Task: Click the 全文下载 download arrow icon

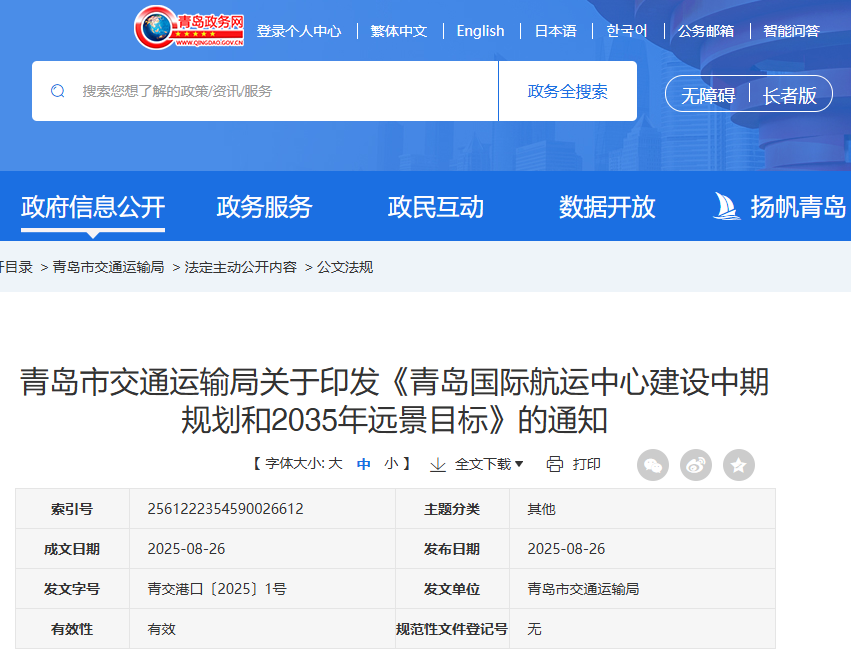Action: point(438,465)
